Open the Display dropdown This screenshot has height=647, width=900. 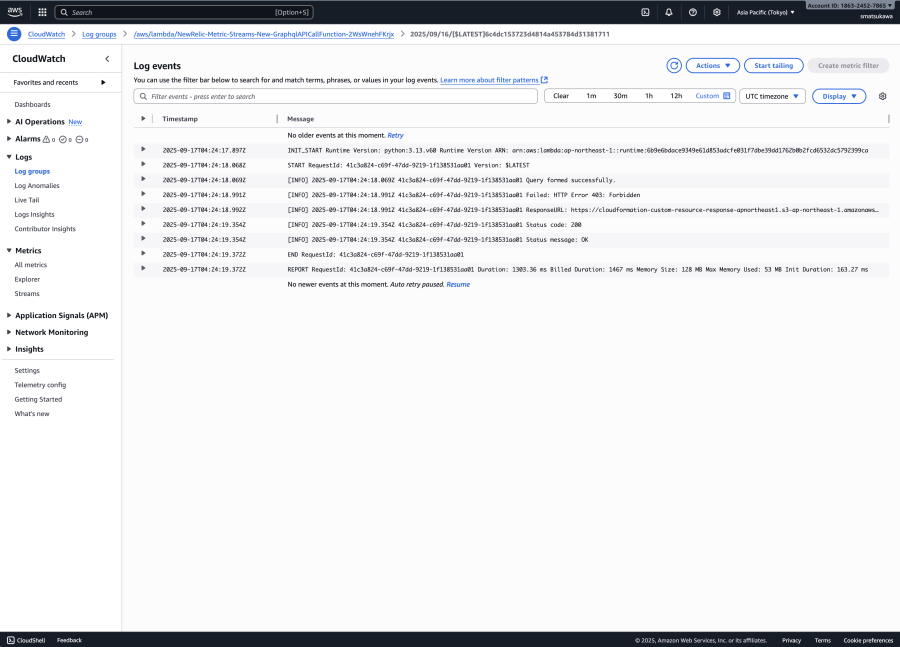point(839,96)
